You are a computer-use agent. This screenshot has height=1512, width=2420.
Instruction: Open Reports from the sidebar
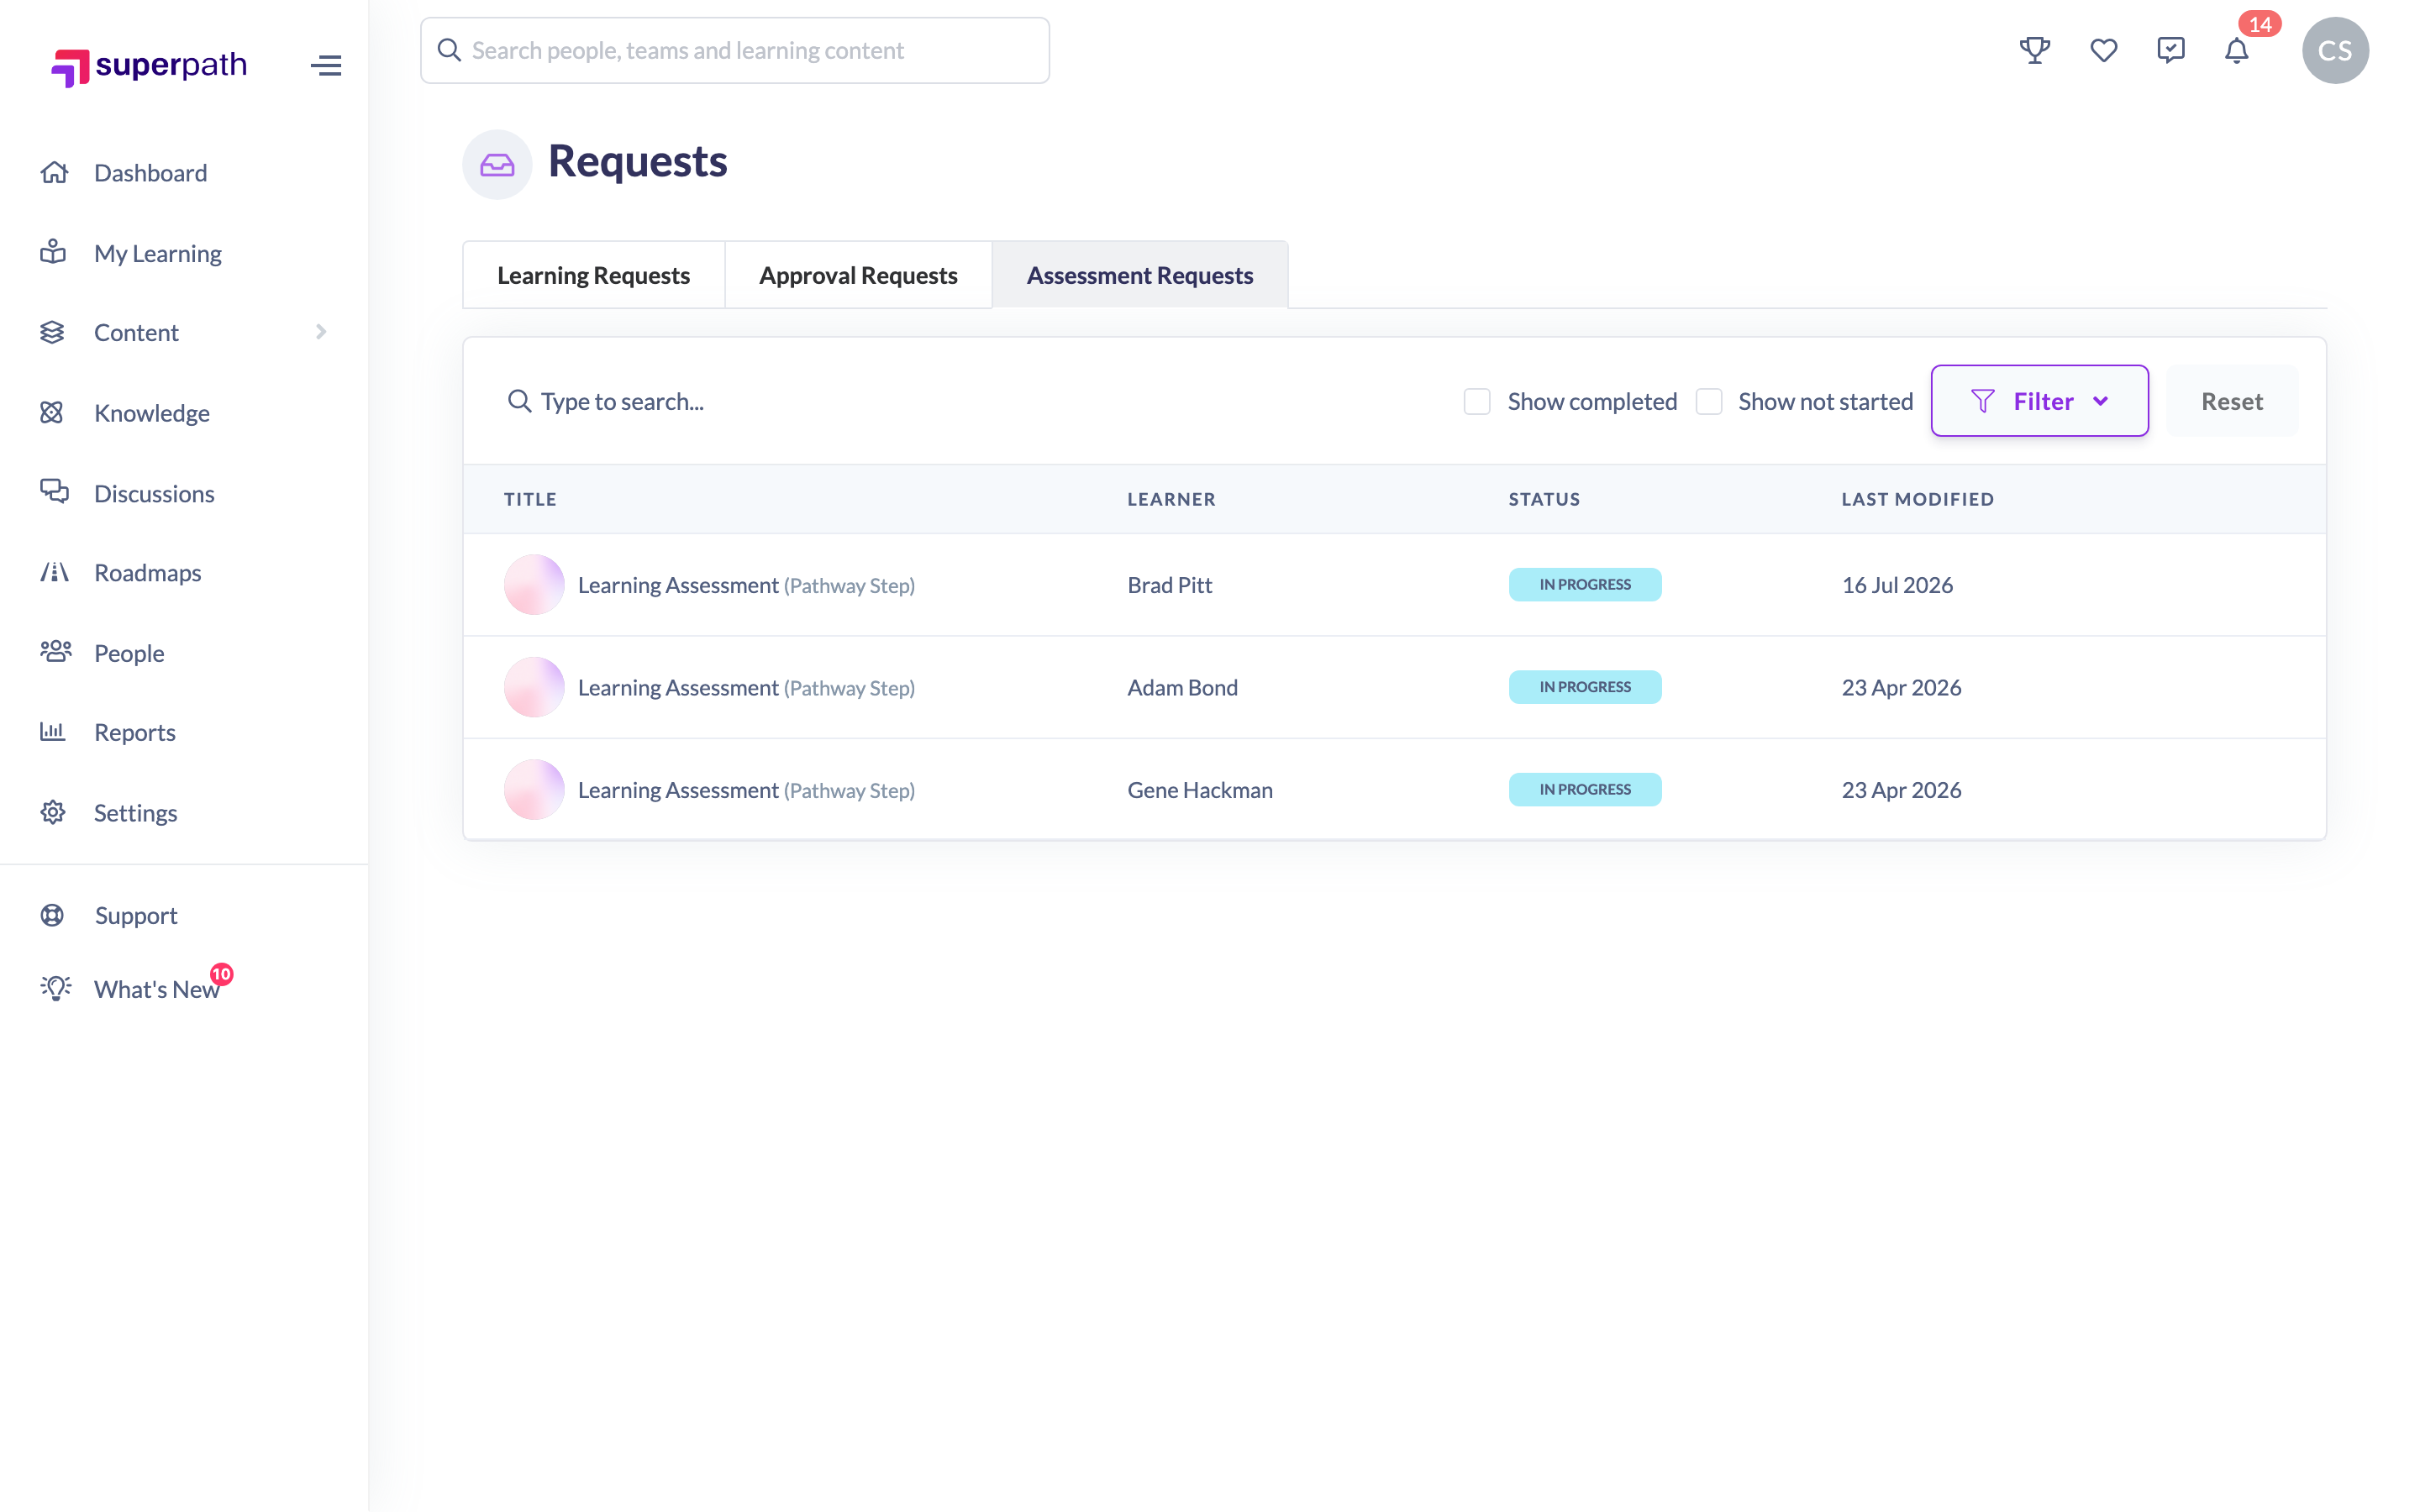[x=135, y=732]
